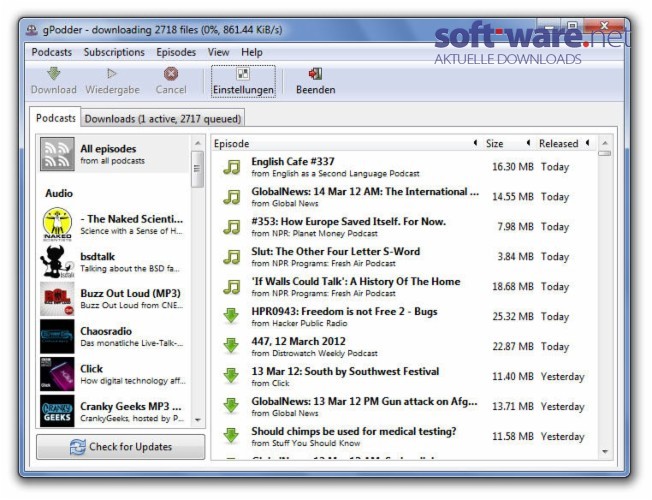Screen dimensions: 652x500
Task: Select The Naked Scientists podcast logo
Action: click(x=57, y=225)
